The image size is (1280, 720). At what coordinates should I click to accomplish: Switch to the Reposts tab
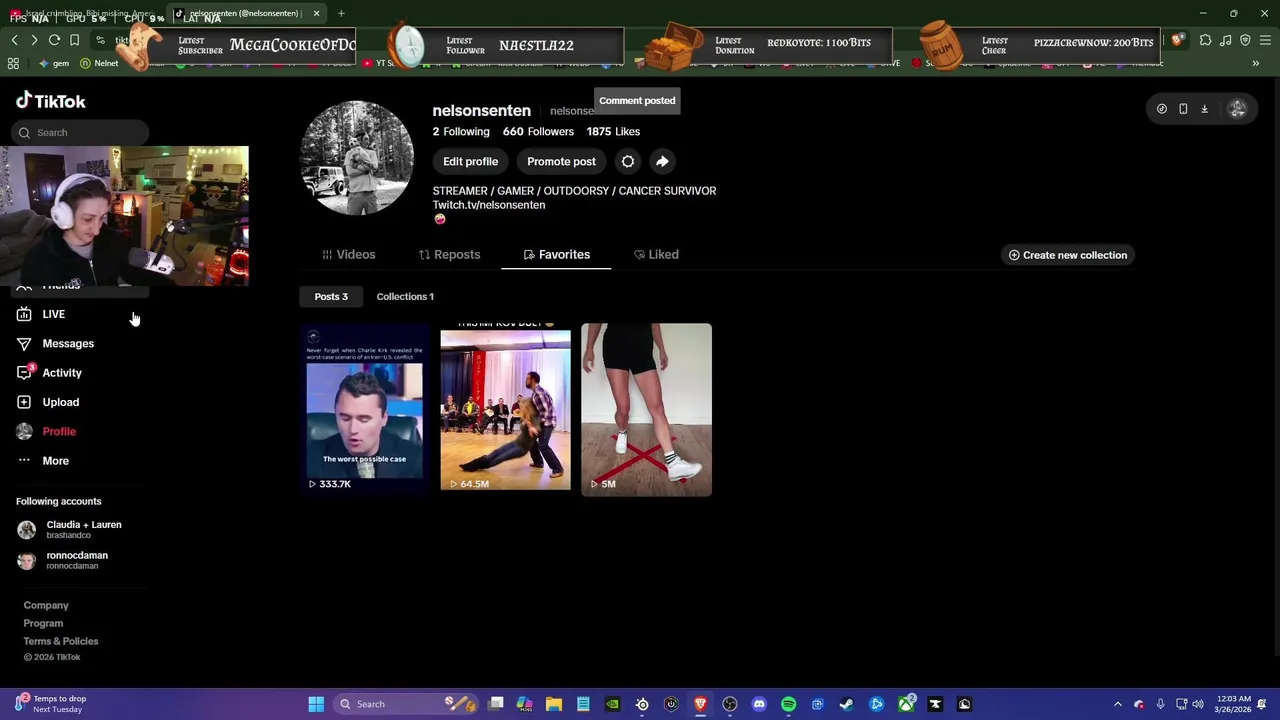coord(449,254)
